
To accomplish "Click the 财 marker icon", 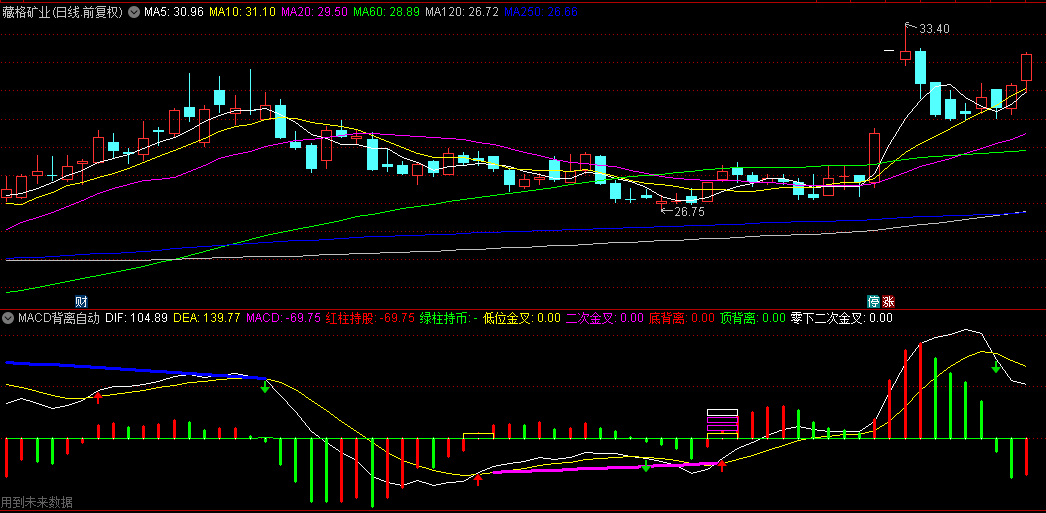I will point(81,301).
